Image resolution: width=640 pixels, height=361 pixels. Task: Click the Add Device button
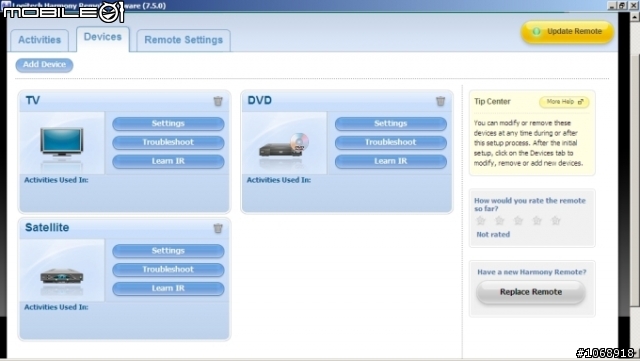[x=44, y=65]
